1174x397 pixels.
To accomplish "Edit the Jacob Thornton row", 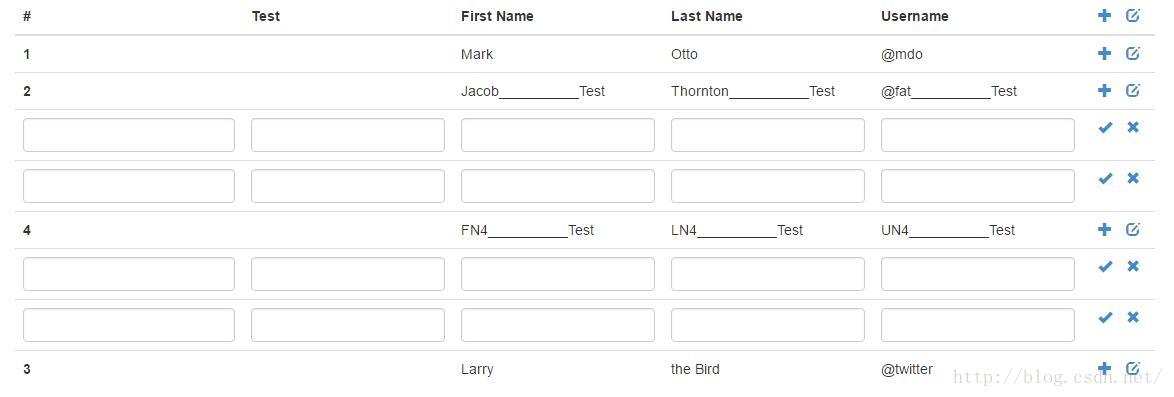I will click(x=1133, y=91).
